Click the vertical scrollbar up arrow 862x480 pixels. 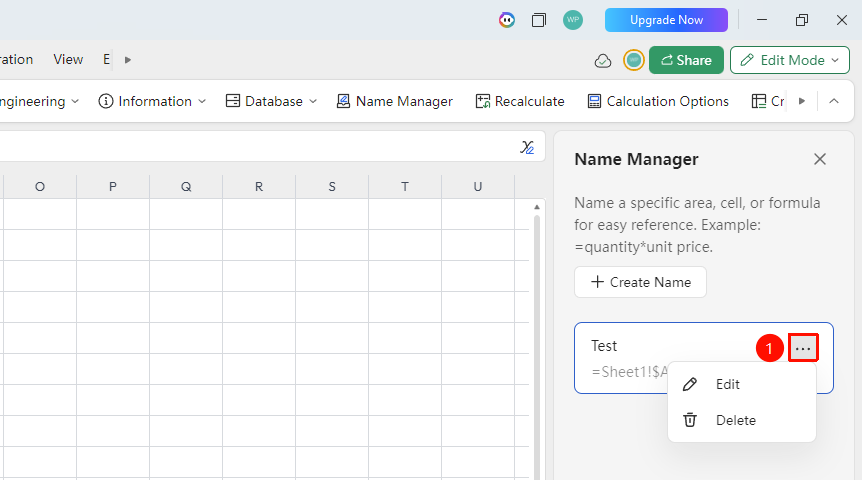tap(537, 207)
